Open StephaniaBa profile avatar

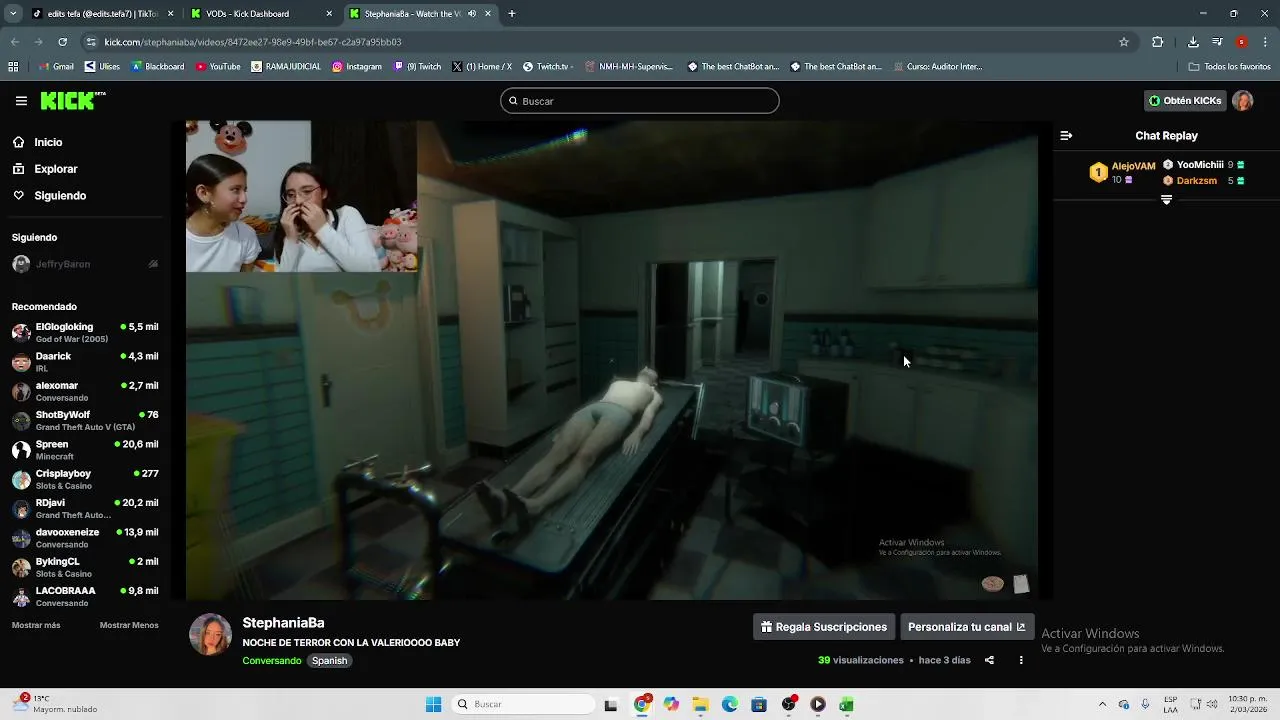(210, 635)
